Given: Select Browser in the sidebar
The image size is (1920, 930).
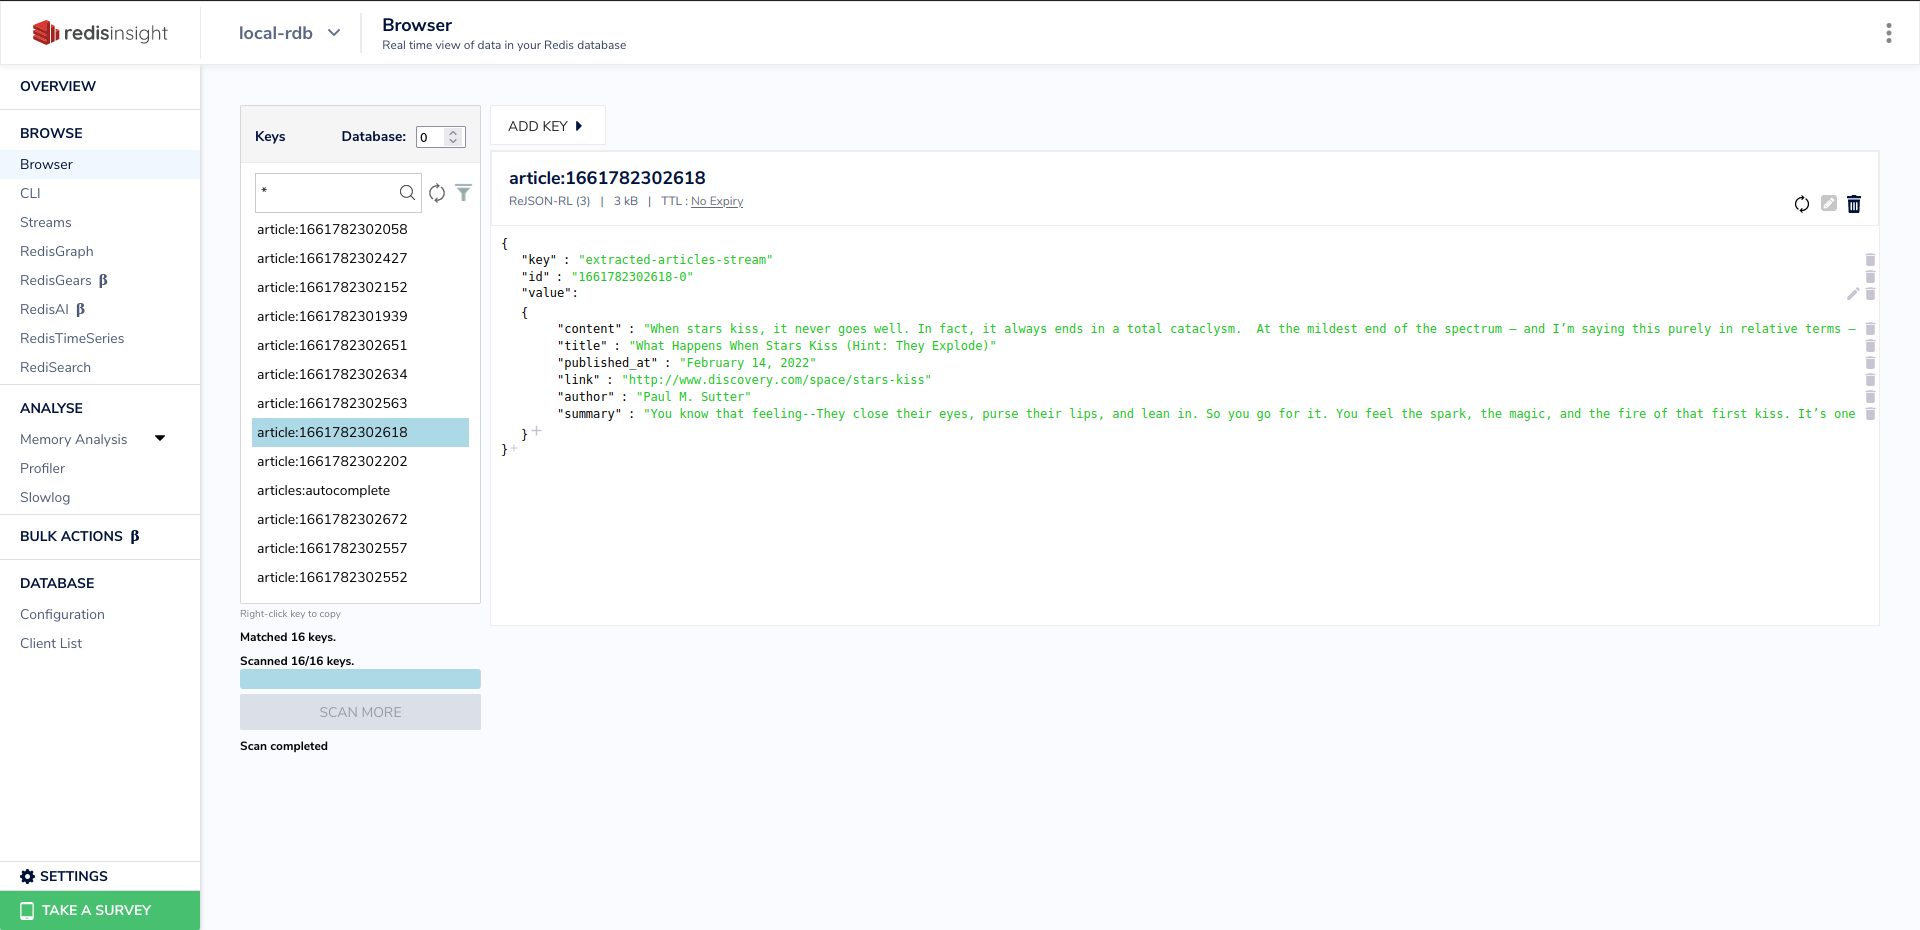Looking at the screenshot, I should click(100, 164).
